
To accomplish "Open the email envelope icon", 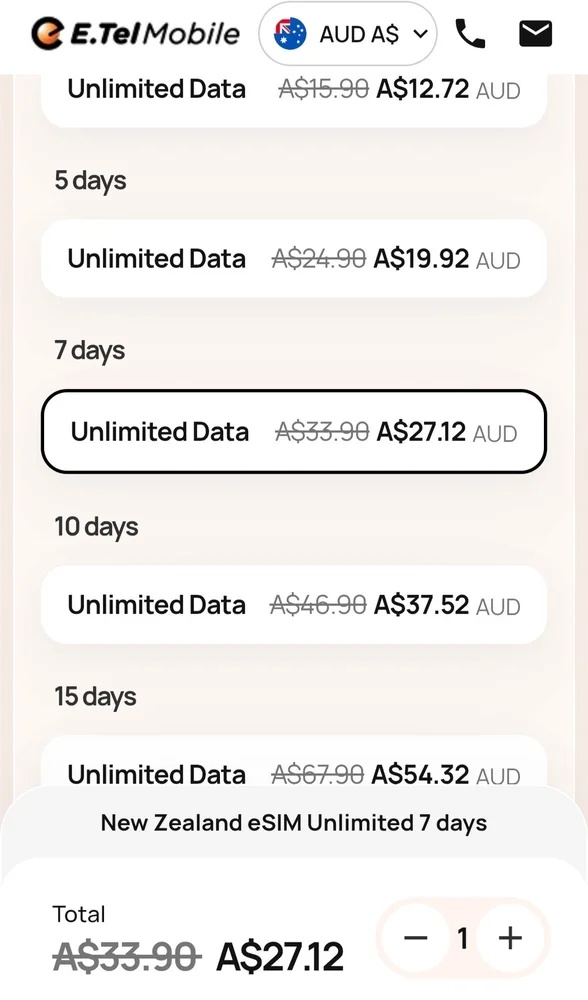I will tap(535, 34).
